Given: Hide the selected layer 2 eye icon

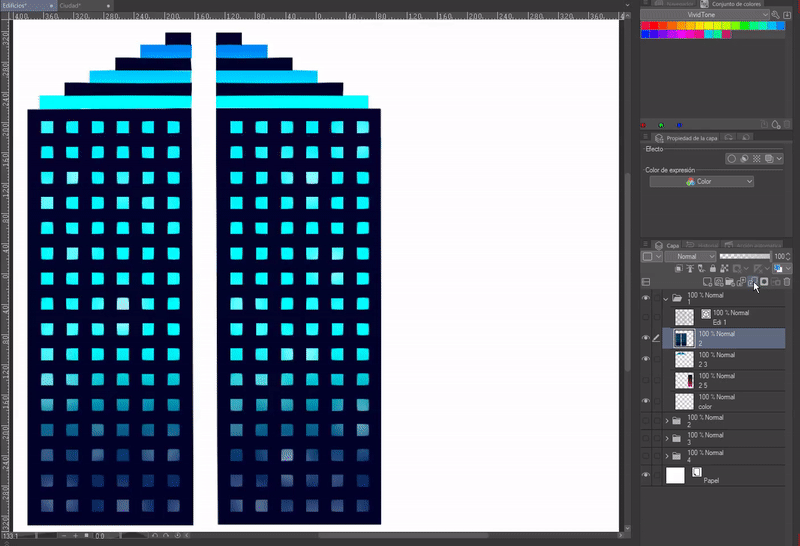Looking at the screenshot, I should [646, 338].
